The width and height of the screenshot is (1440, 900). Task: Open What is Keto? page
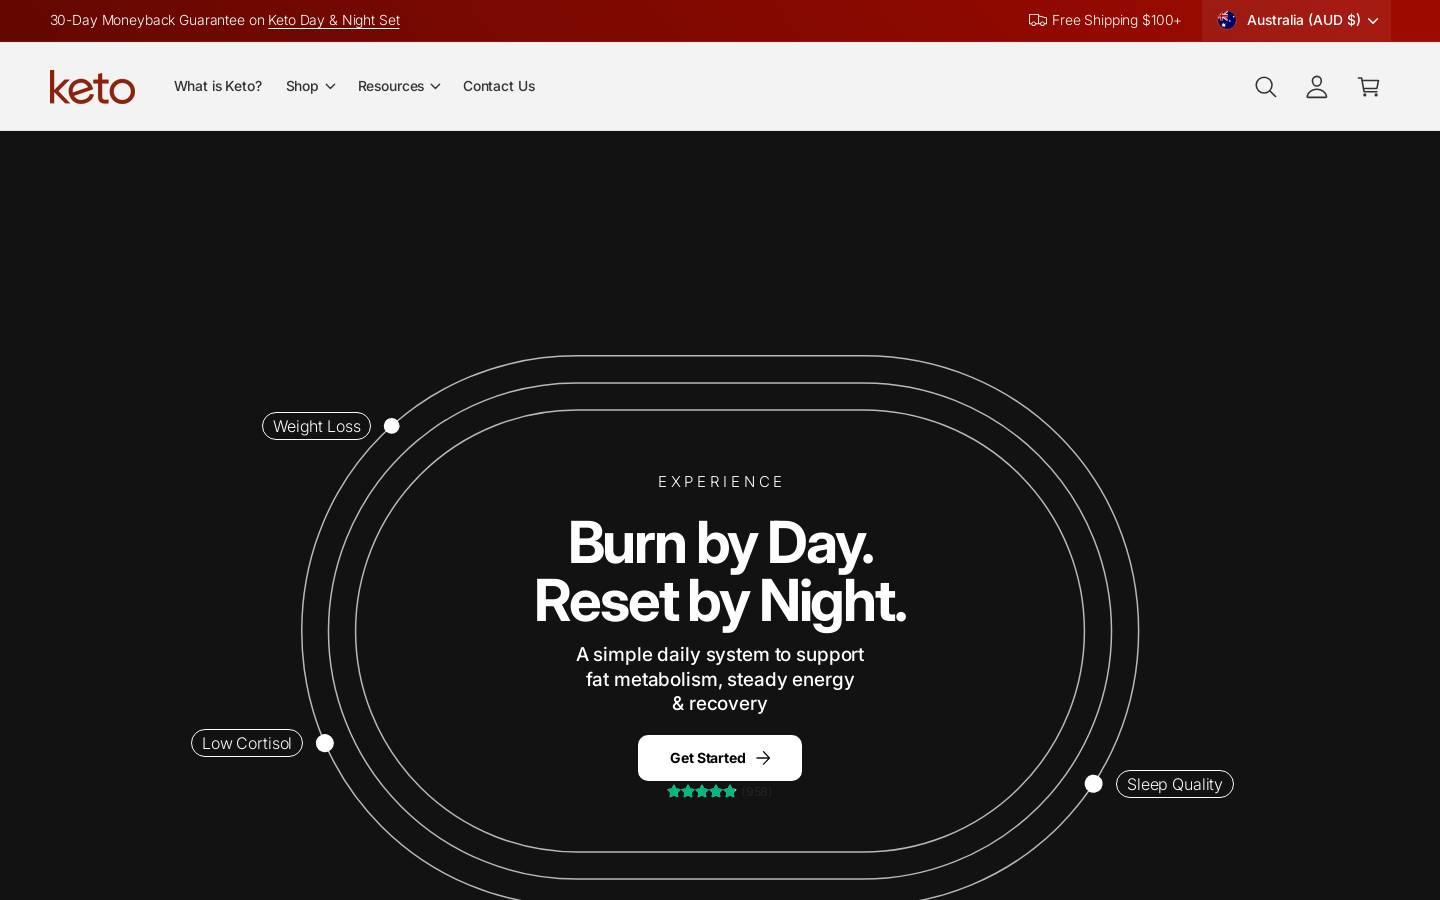tap(218, 86)
